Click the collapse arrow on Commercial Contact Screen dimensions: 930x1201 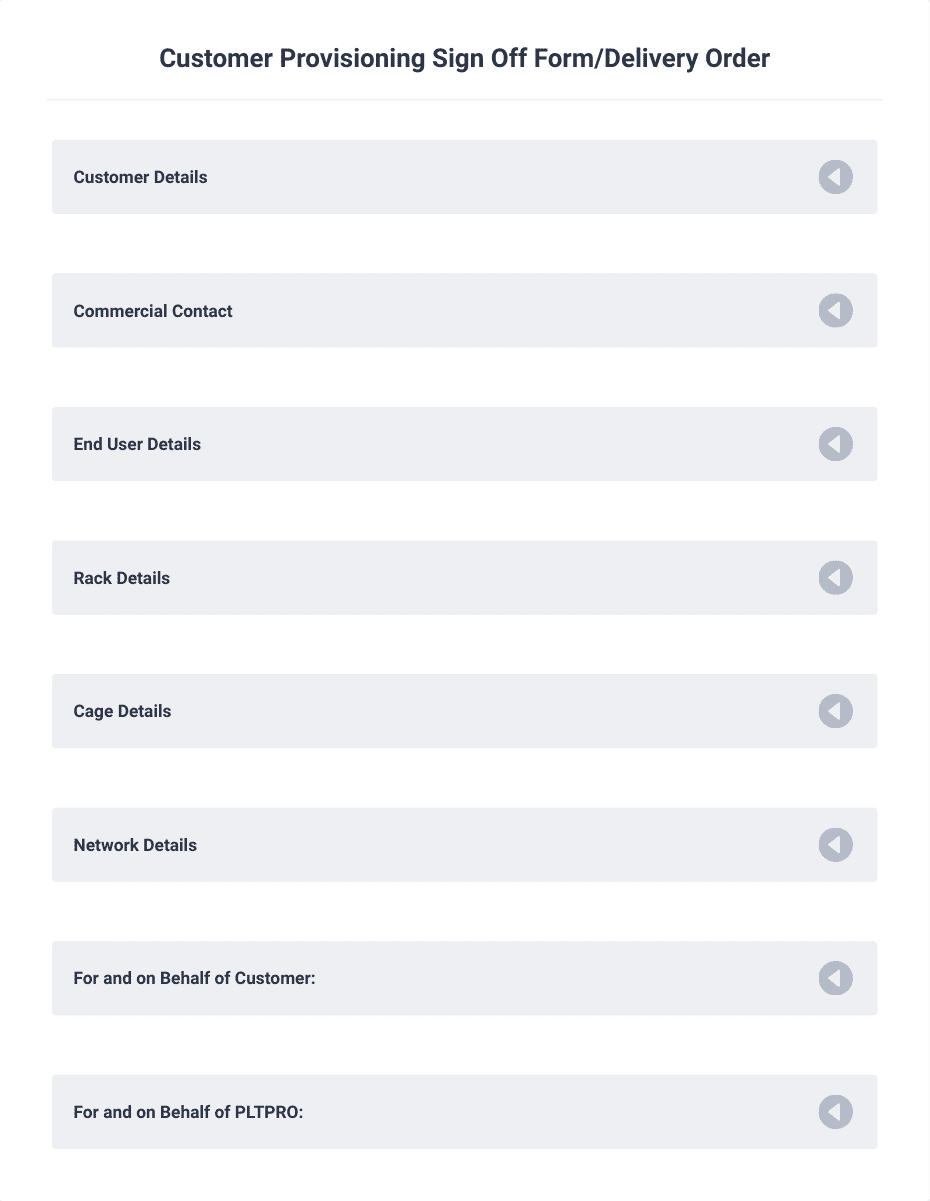(x=835, y=310)
